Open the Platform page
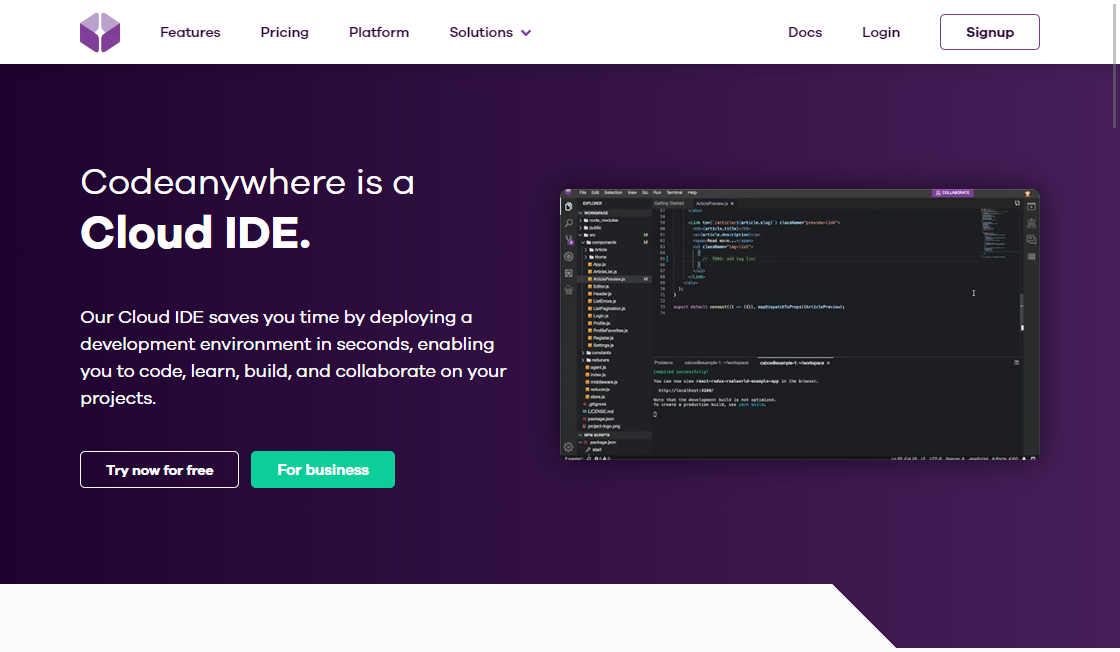The width and height of the screenshot is (1120, 652). pos(379,32)
